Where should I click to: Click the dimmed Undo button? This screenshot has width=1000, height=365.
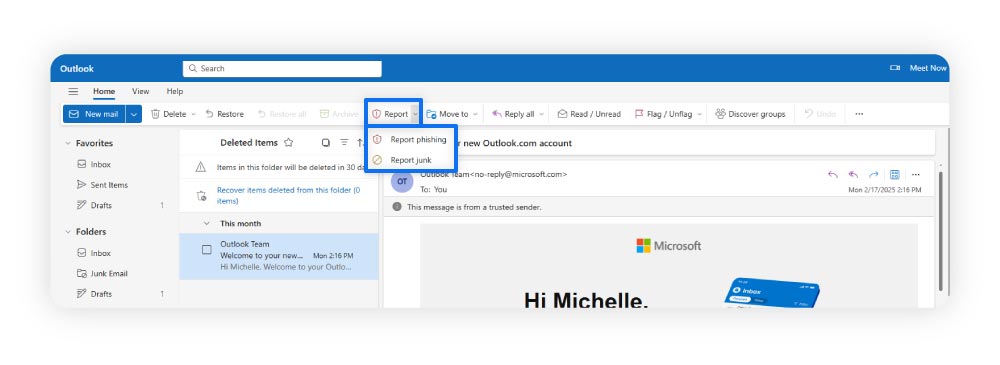pyautogui.click(x=820, y=114)
